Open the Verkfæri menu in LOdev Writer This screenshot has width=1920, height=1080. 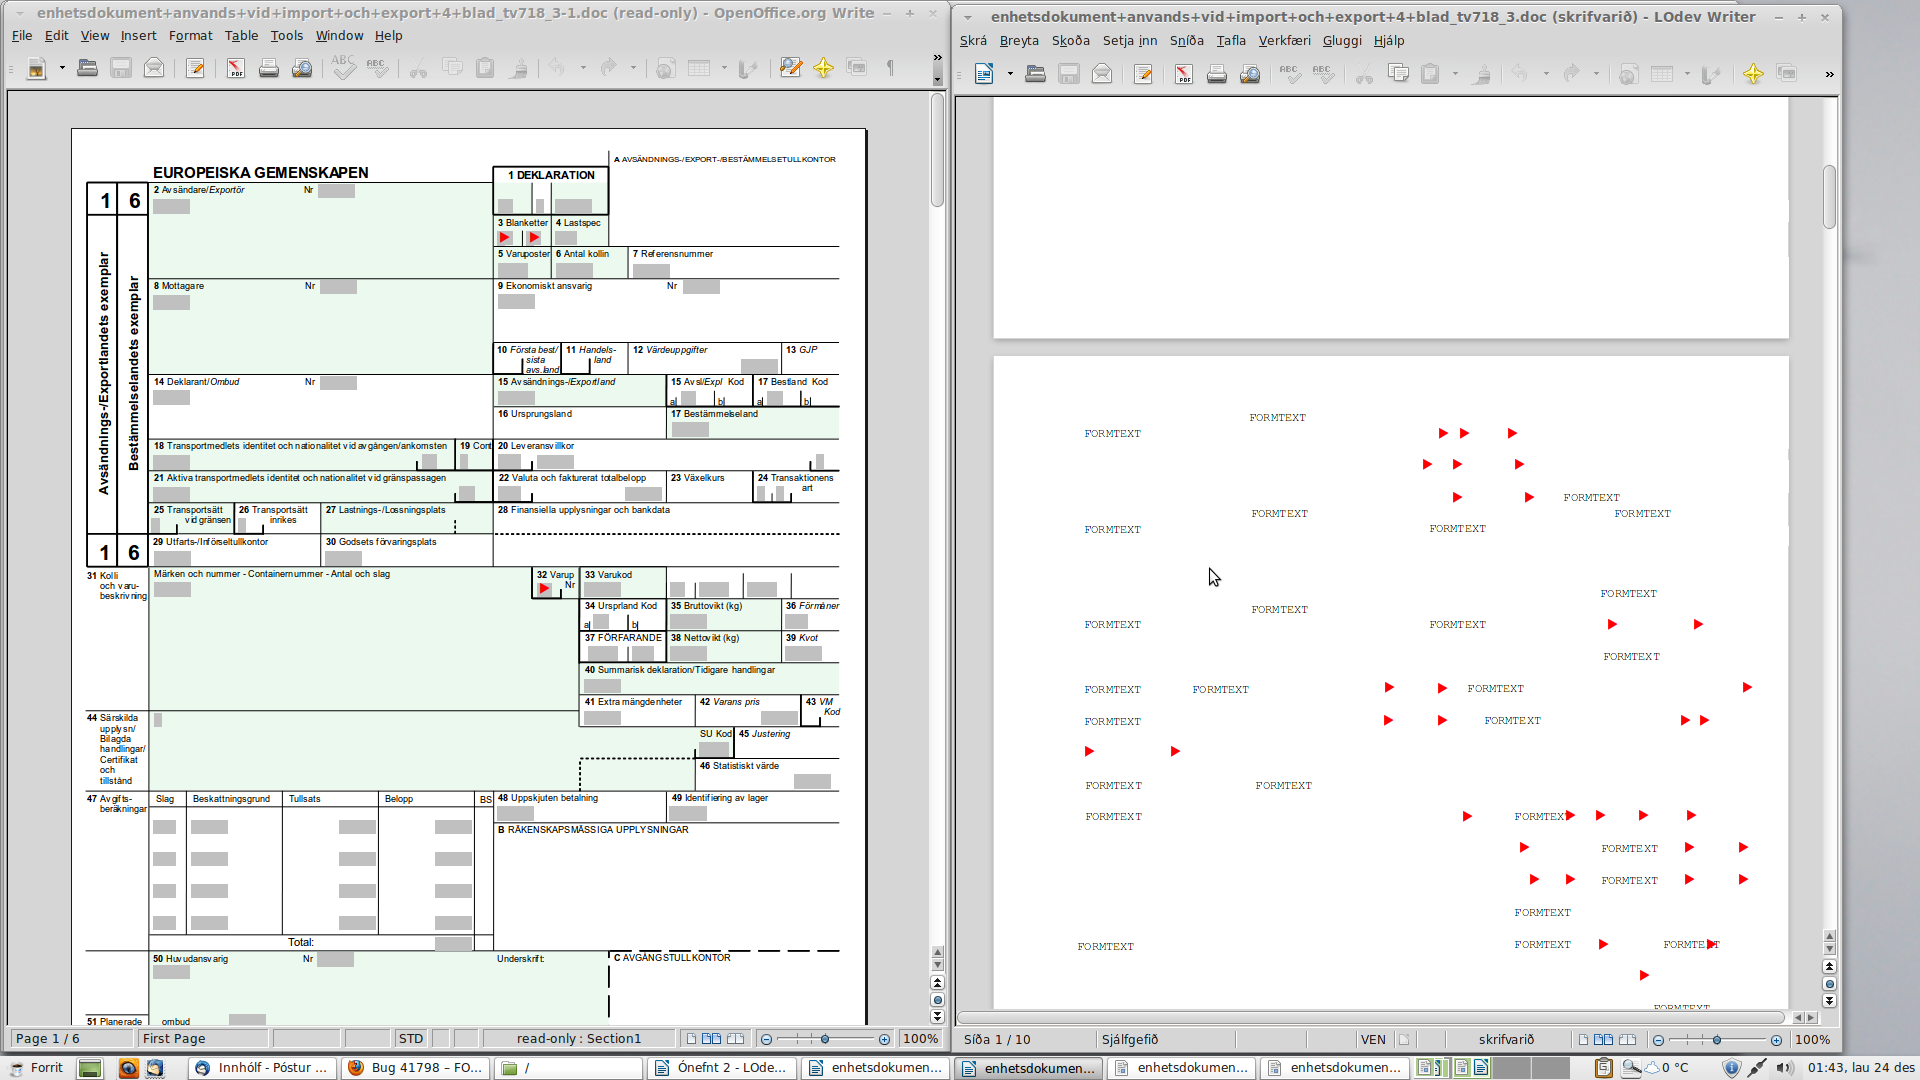(x=1283, y=41)
